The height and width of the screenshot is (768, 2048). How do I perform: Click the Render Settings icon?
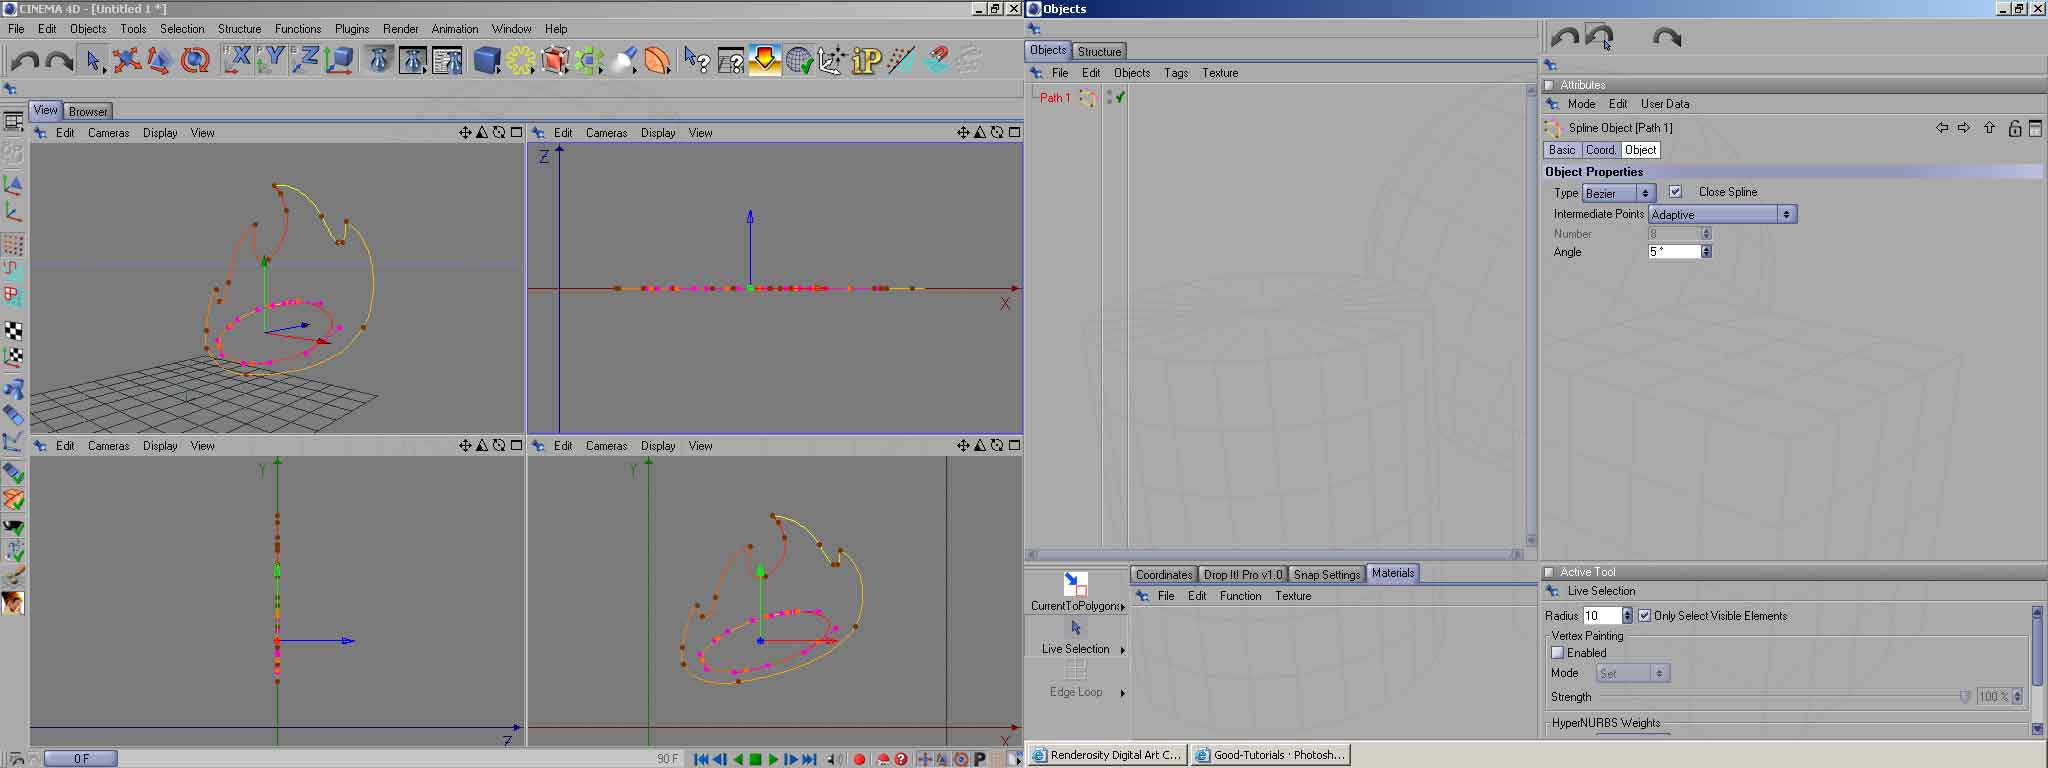[447, 61]
